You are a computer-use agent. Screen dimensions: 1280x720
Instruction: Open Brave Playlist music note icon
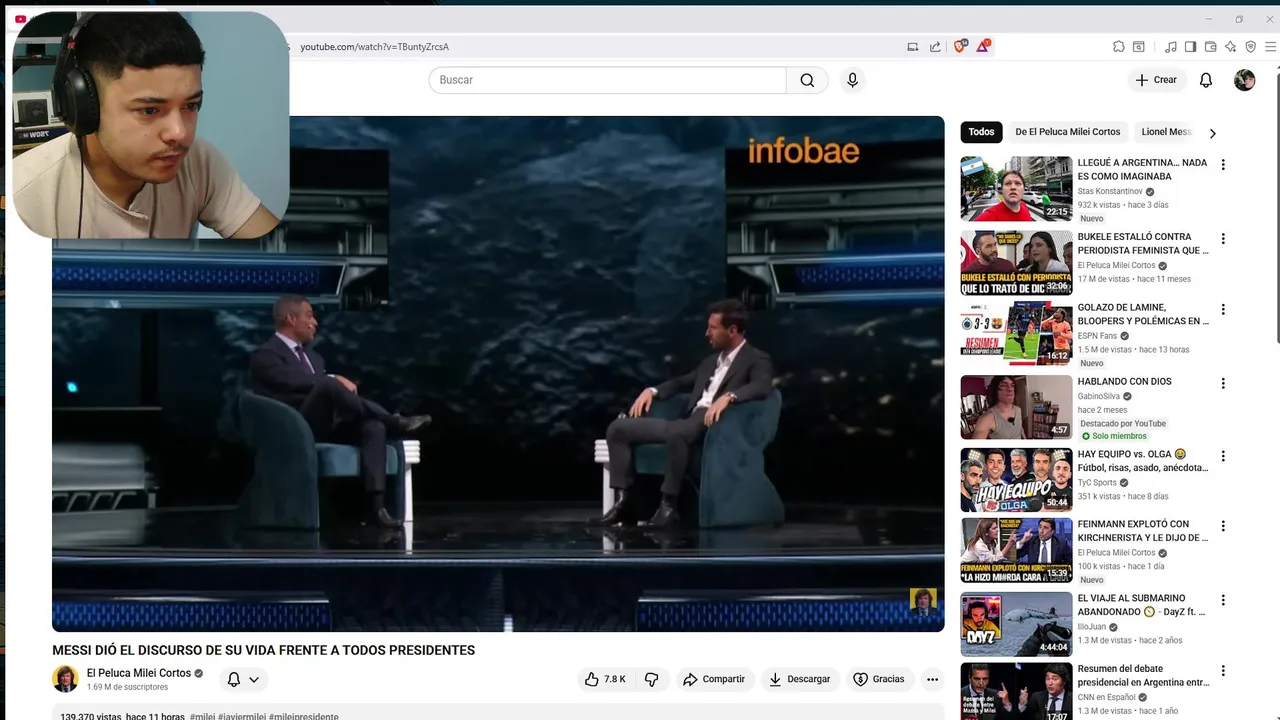tap(1171, 46)
